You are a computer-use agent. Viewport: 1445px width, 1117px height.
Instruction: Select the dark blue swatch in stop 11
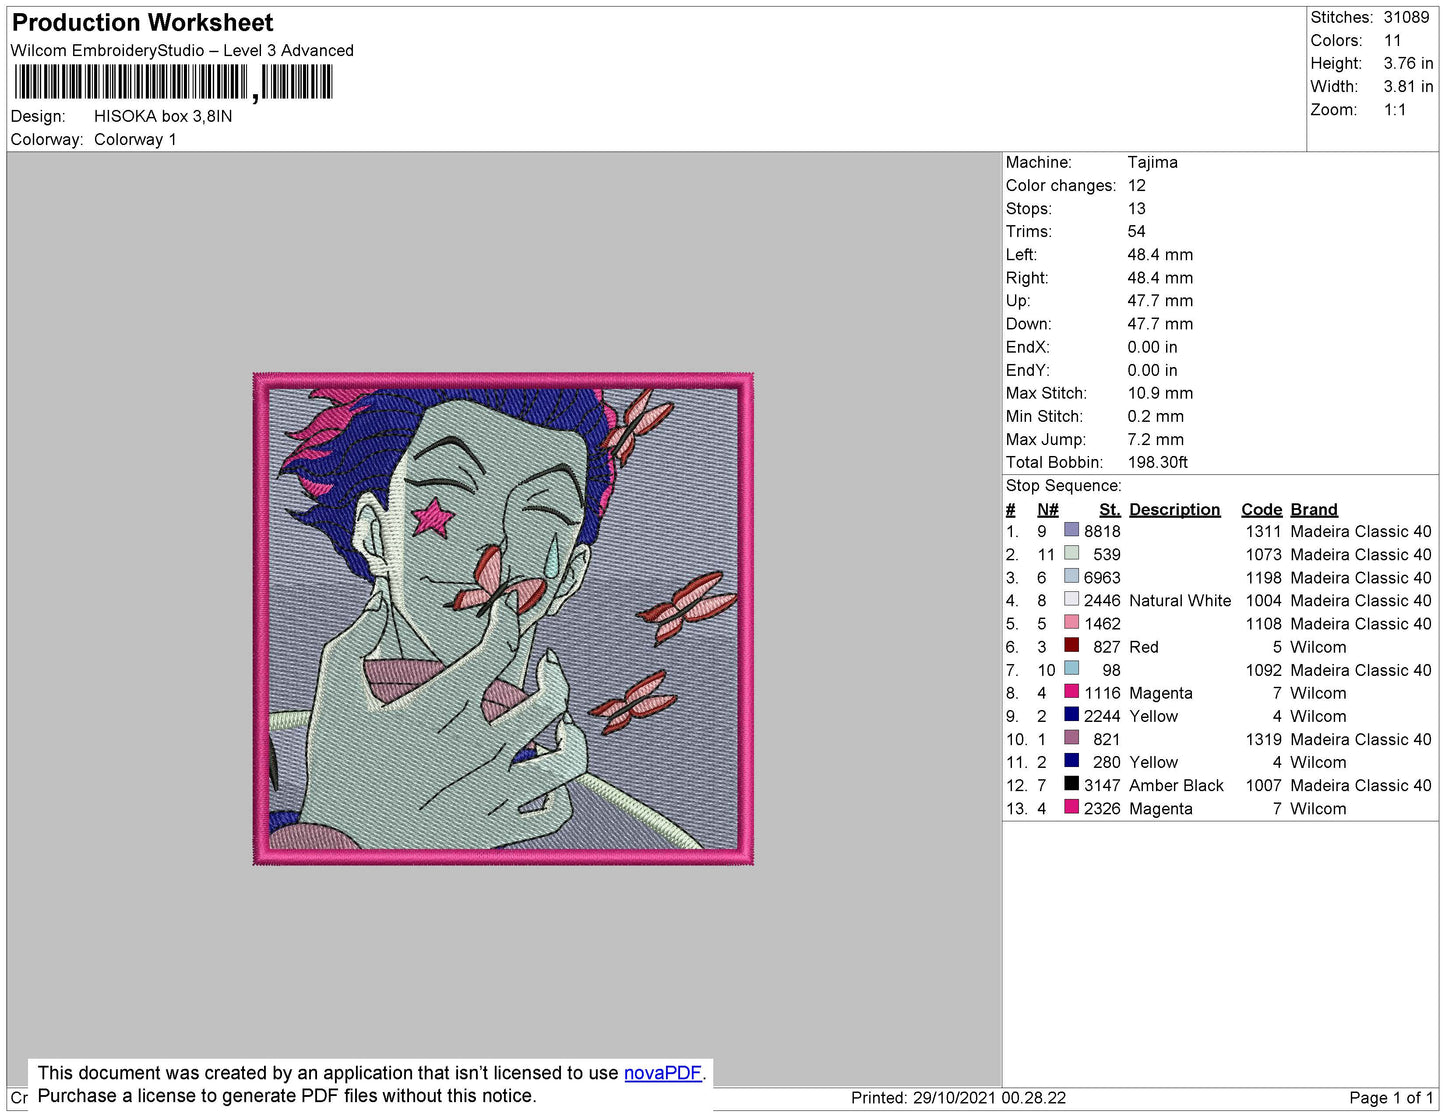(x=1072, y=760)
